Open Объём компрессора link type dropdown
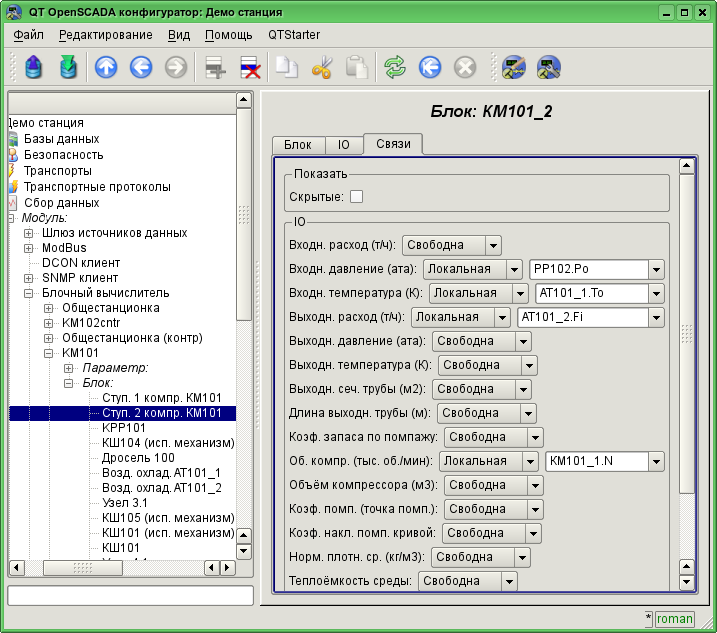Screen dimensions: 717x633 tap(494, 485)
